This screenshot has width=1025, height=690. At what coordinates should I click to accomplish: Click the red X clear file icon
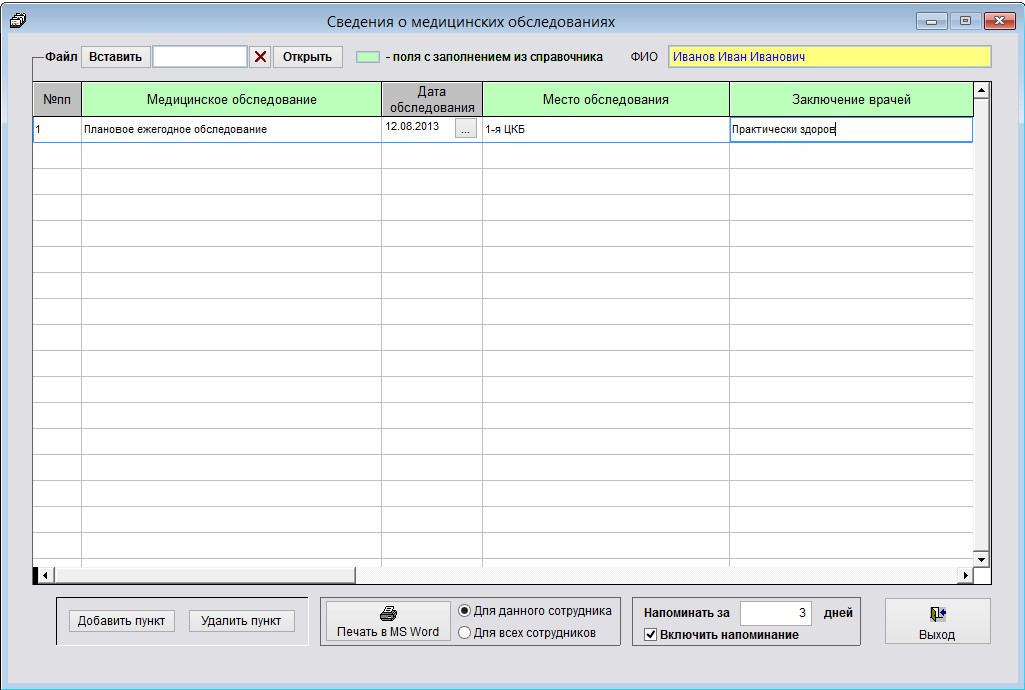tap(260, 57)
